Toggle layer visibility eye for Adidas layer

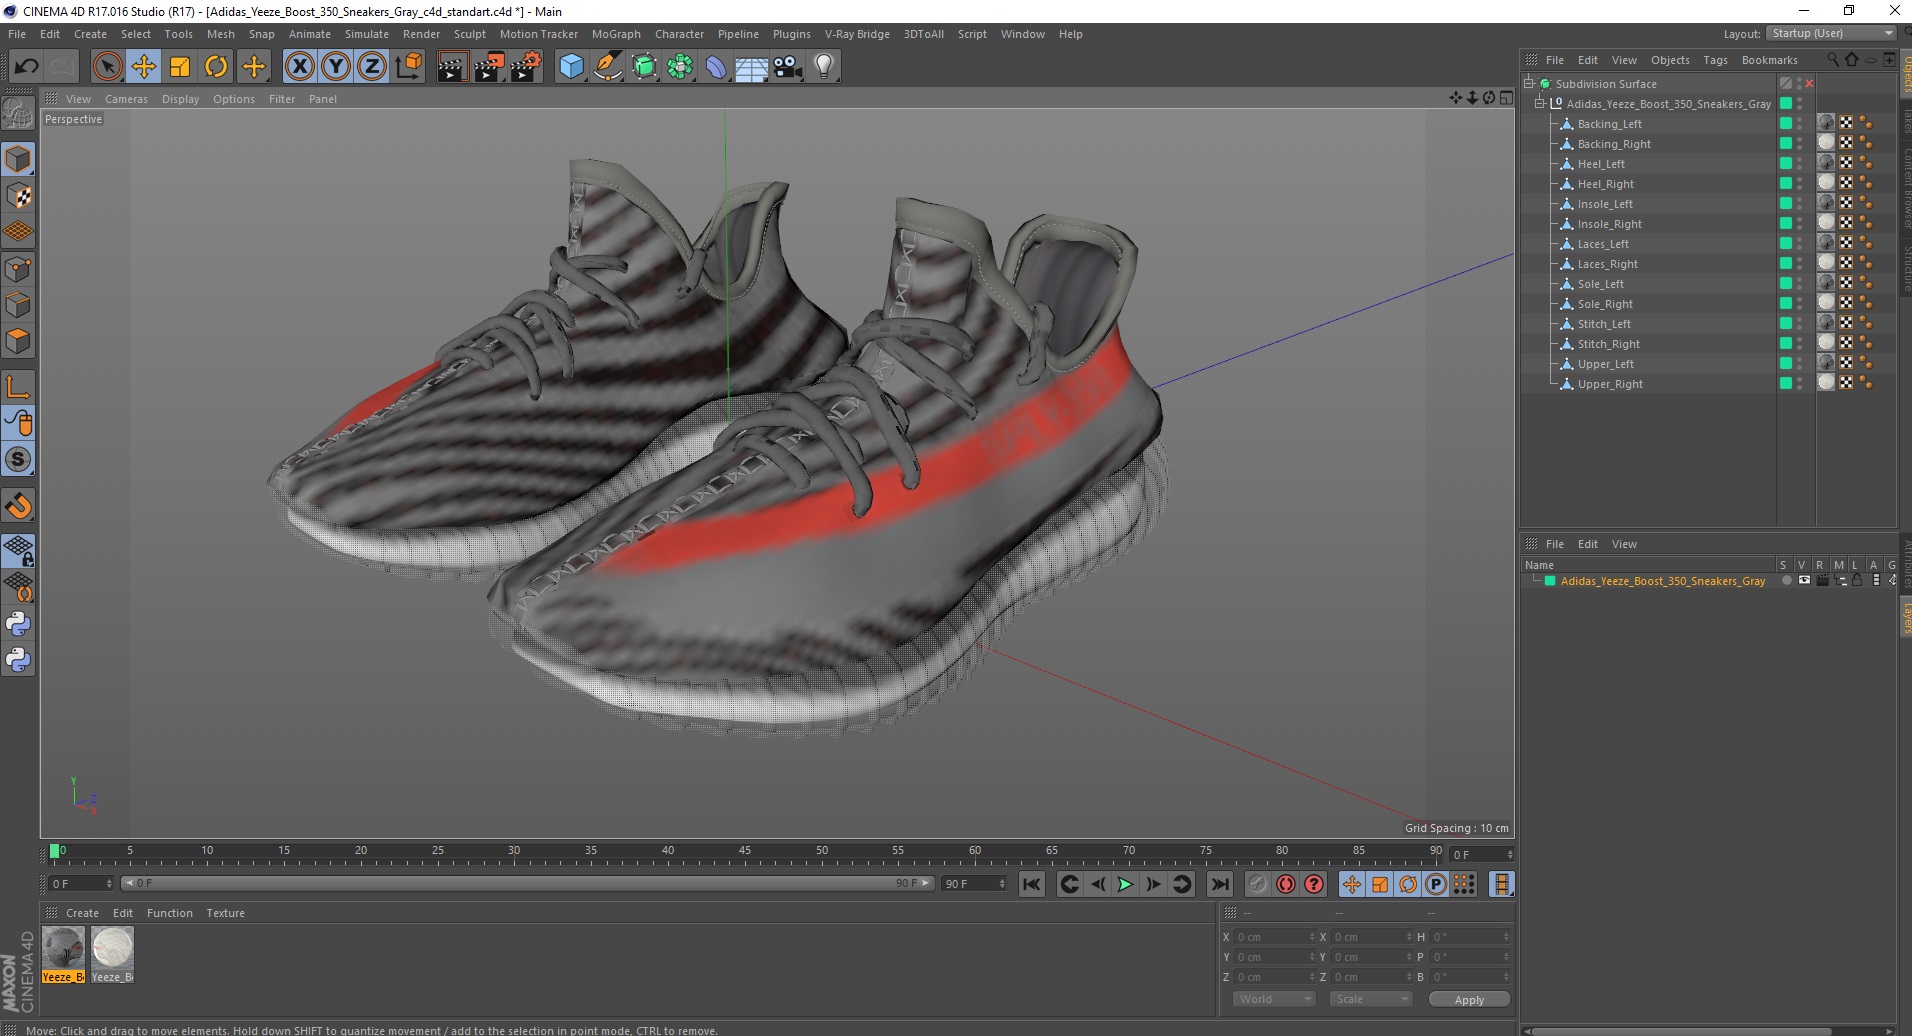coord(1804,581)
